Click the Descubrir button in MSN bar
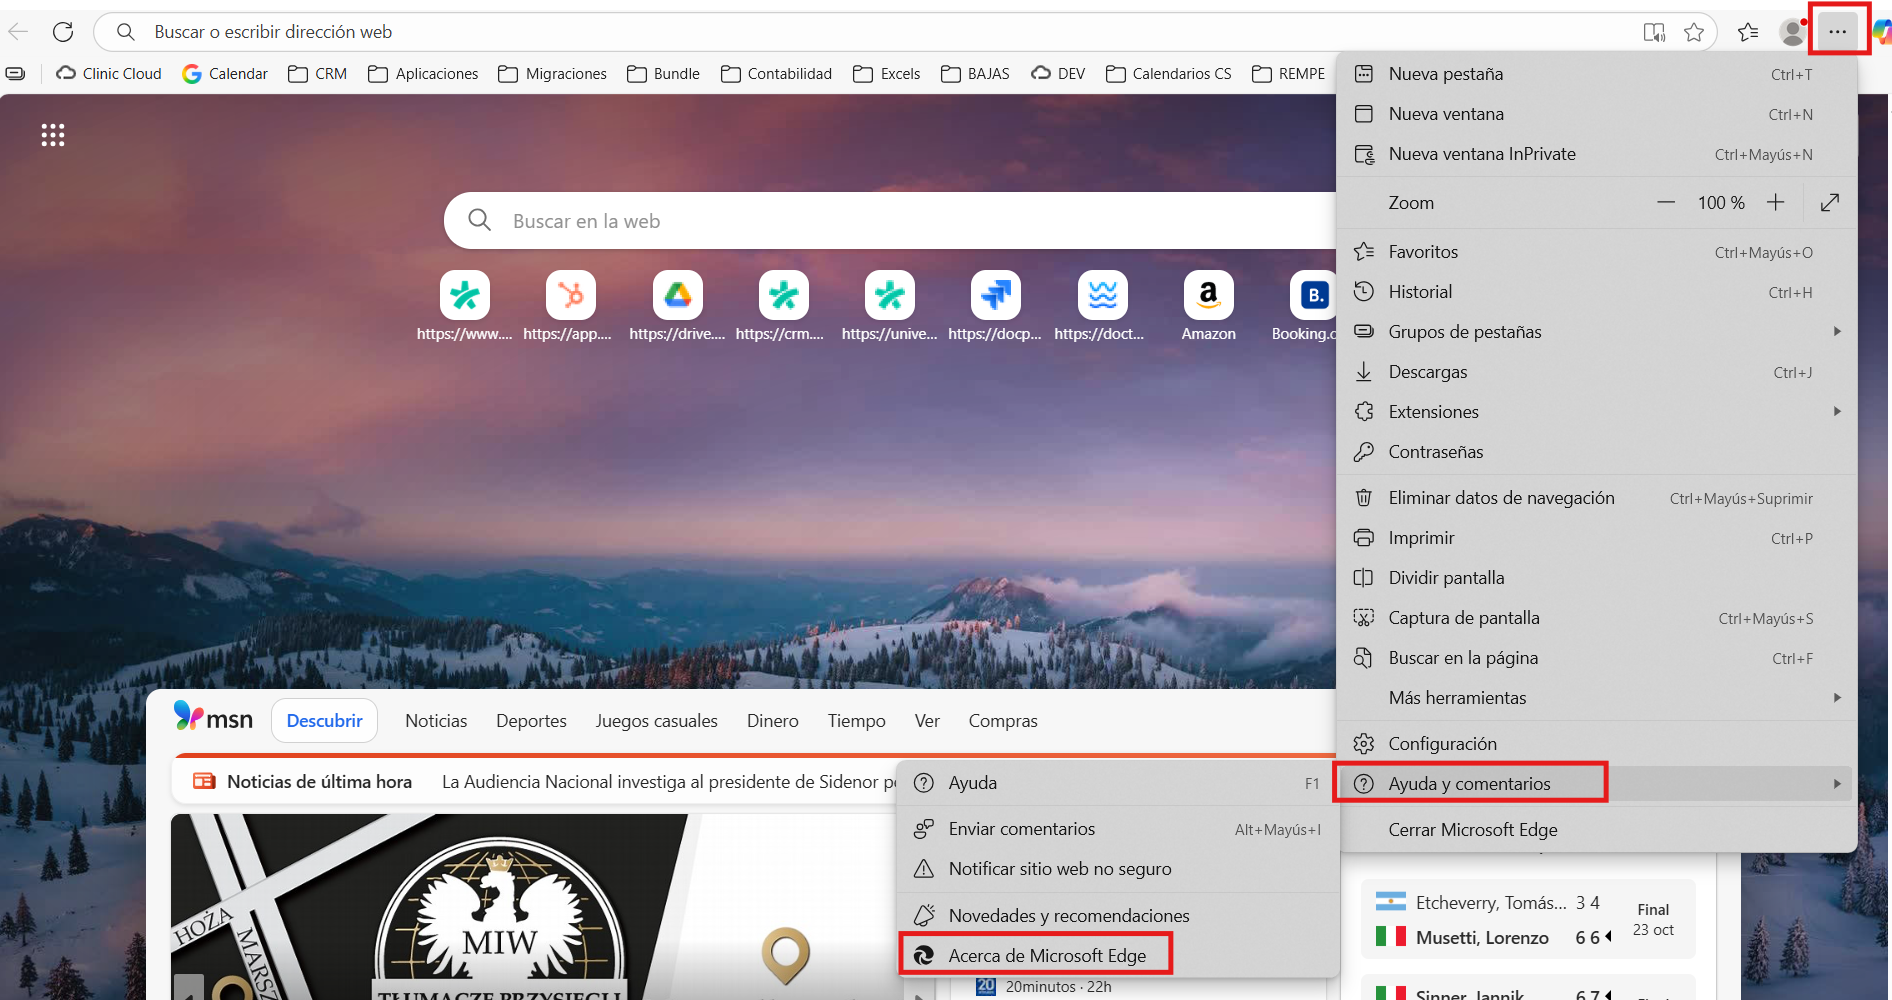1892x1000 pixels. (324, 721)
